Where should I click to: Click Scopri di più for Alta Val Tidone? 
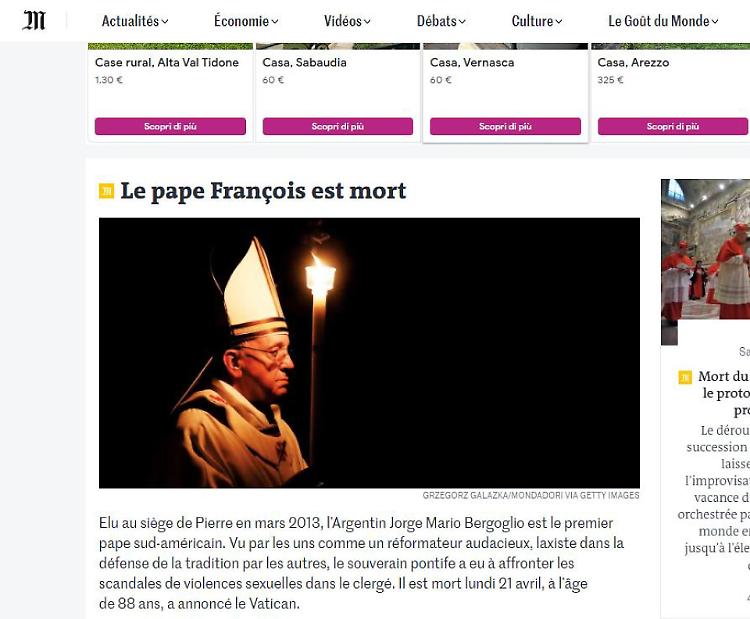pos(170,126)
